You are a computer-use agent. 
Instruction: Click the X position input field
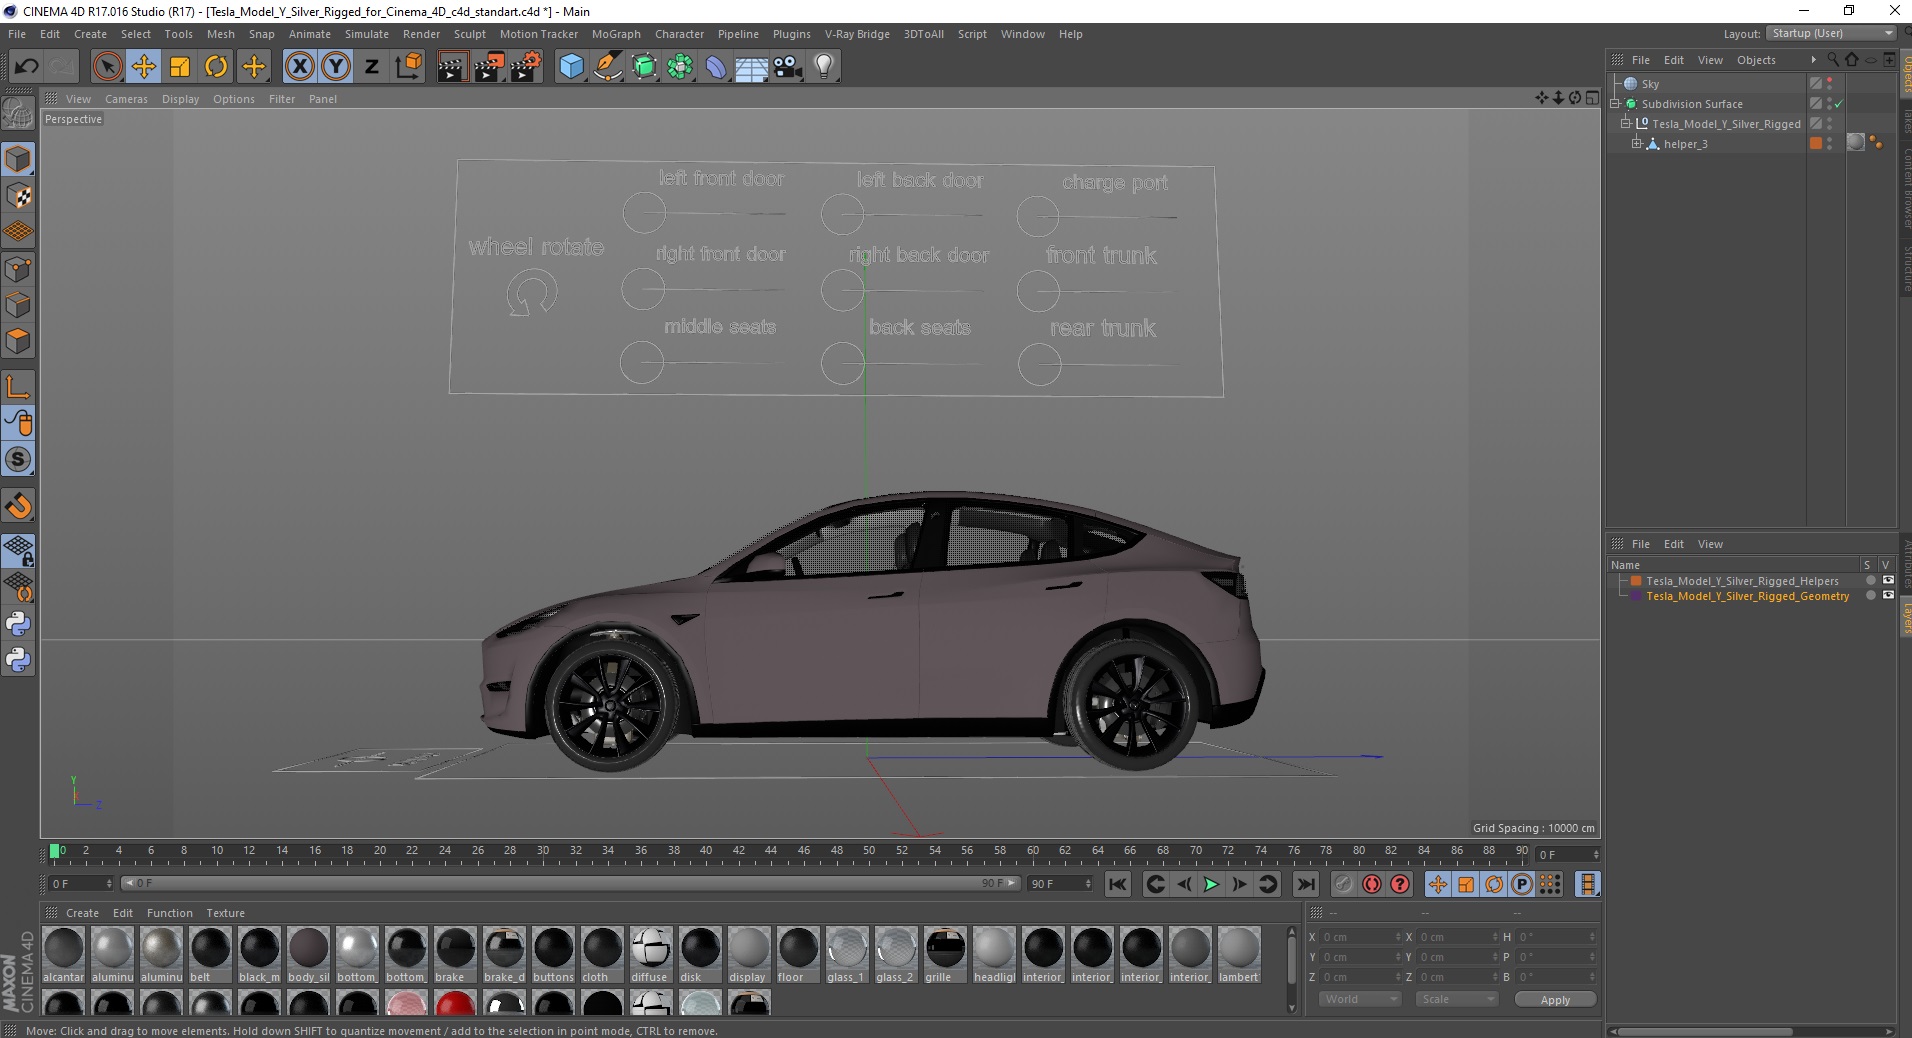pyautogui.click(x=1360, y=937)
